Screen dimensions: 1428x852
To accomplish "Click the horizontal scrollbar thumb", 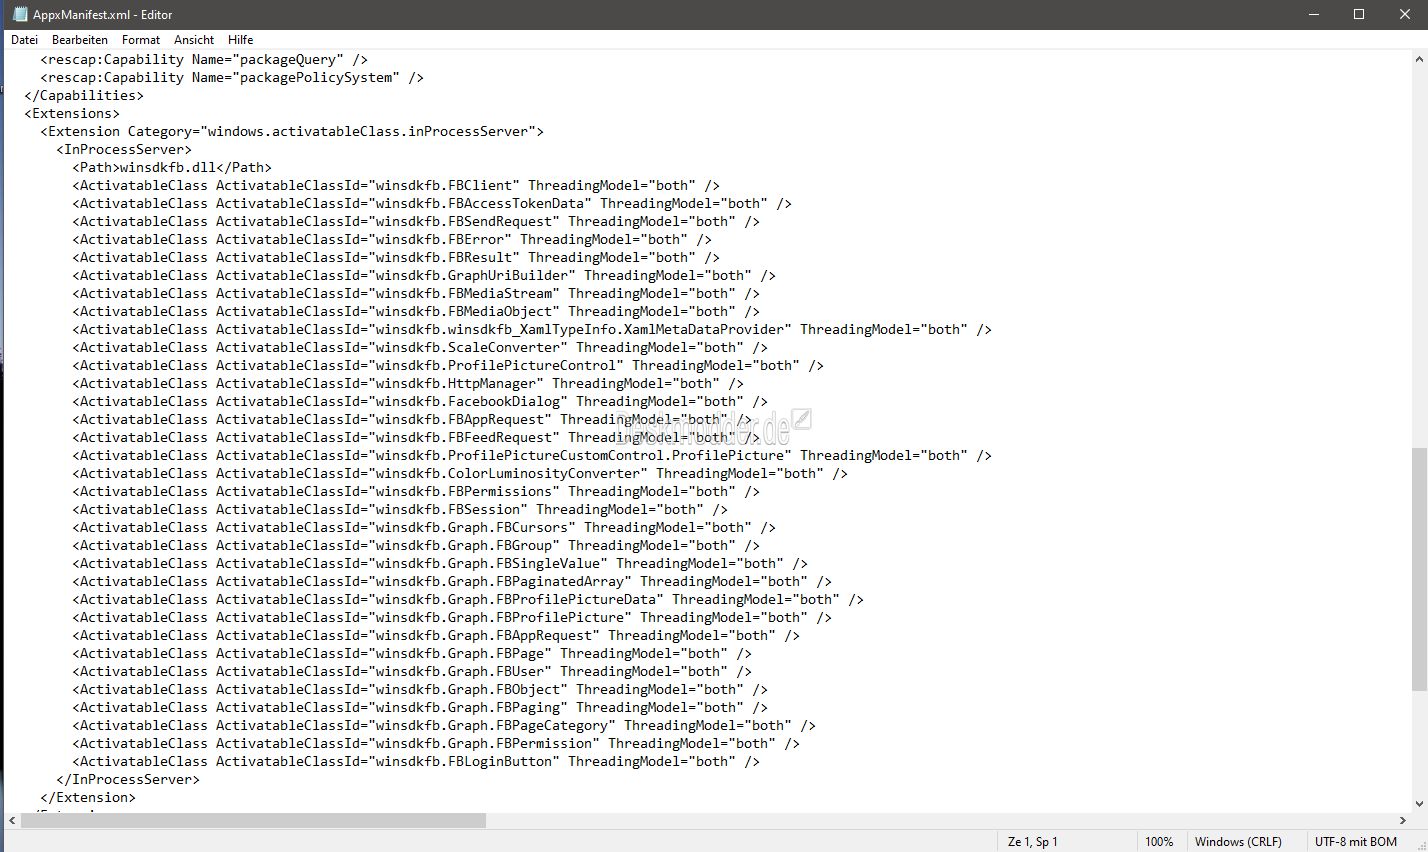I will [x=253, y=820].
